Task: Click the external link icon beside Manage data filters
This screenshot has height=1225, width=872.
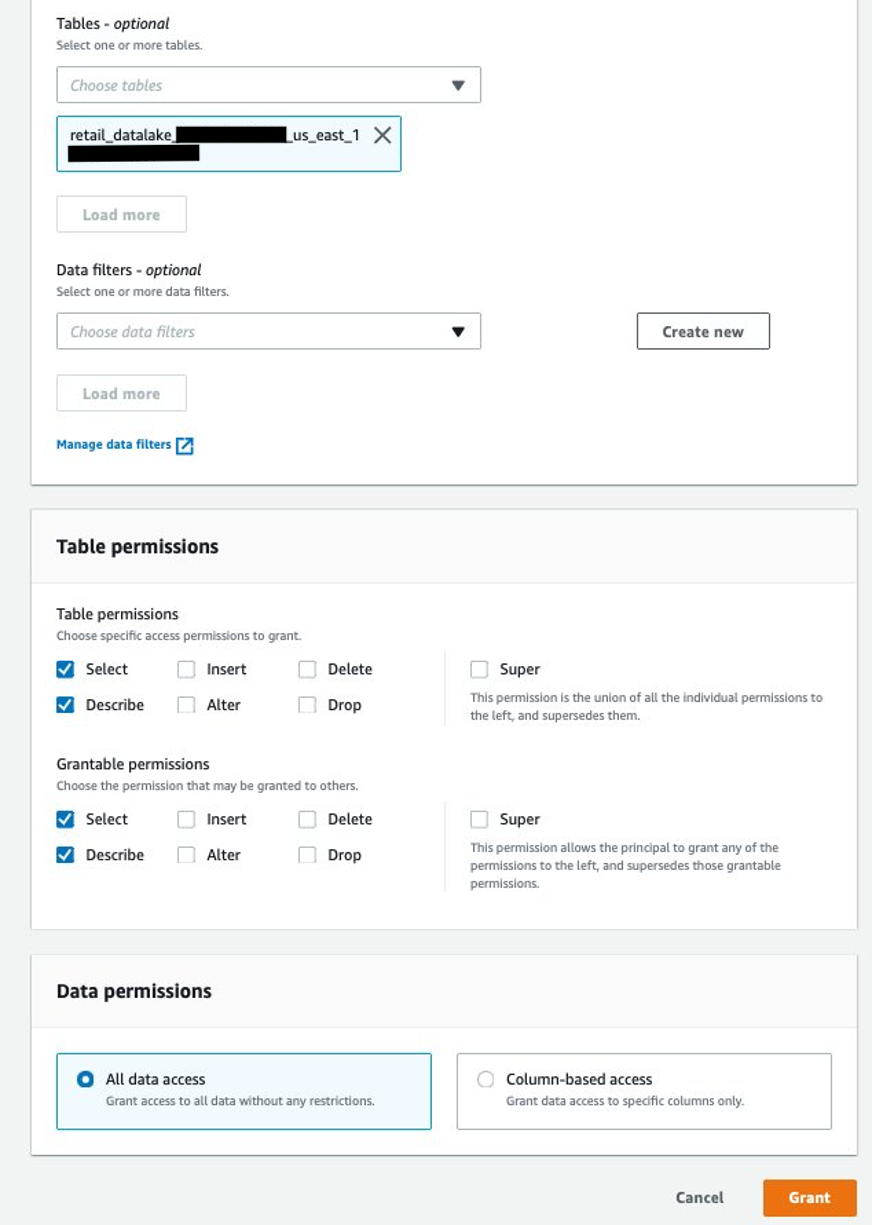Action: point(184,446)
